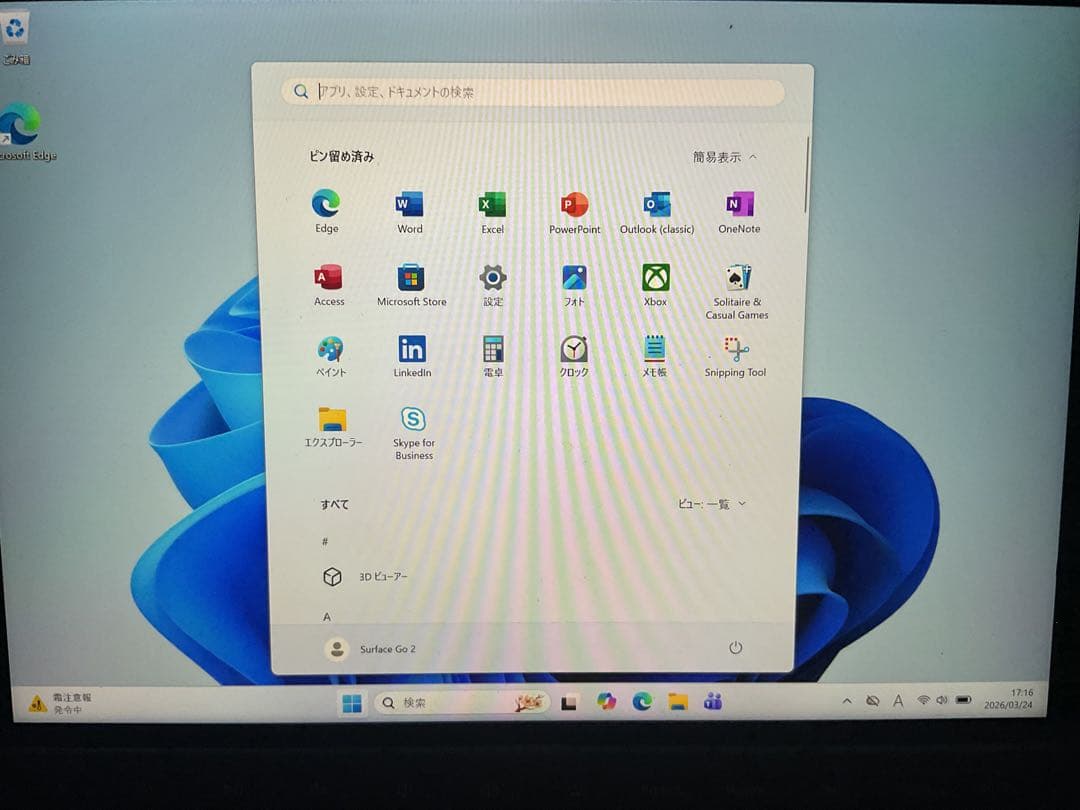
Task: Open Task View on taskbar
Action: click(569, 703)
